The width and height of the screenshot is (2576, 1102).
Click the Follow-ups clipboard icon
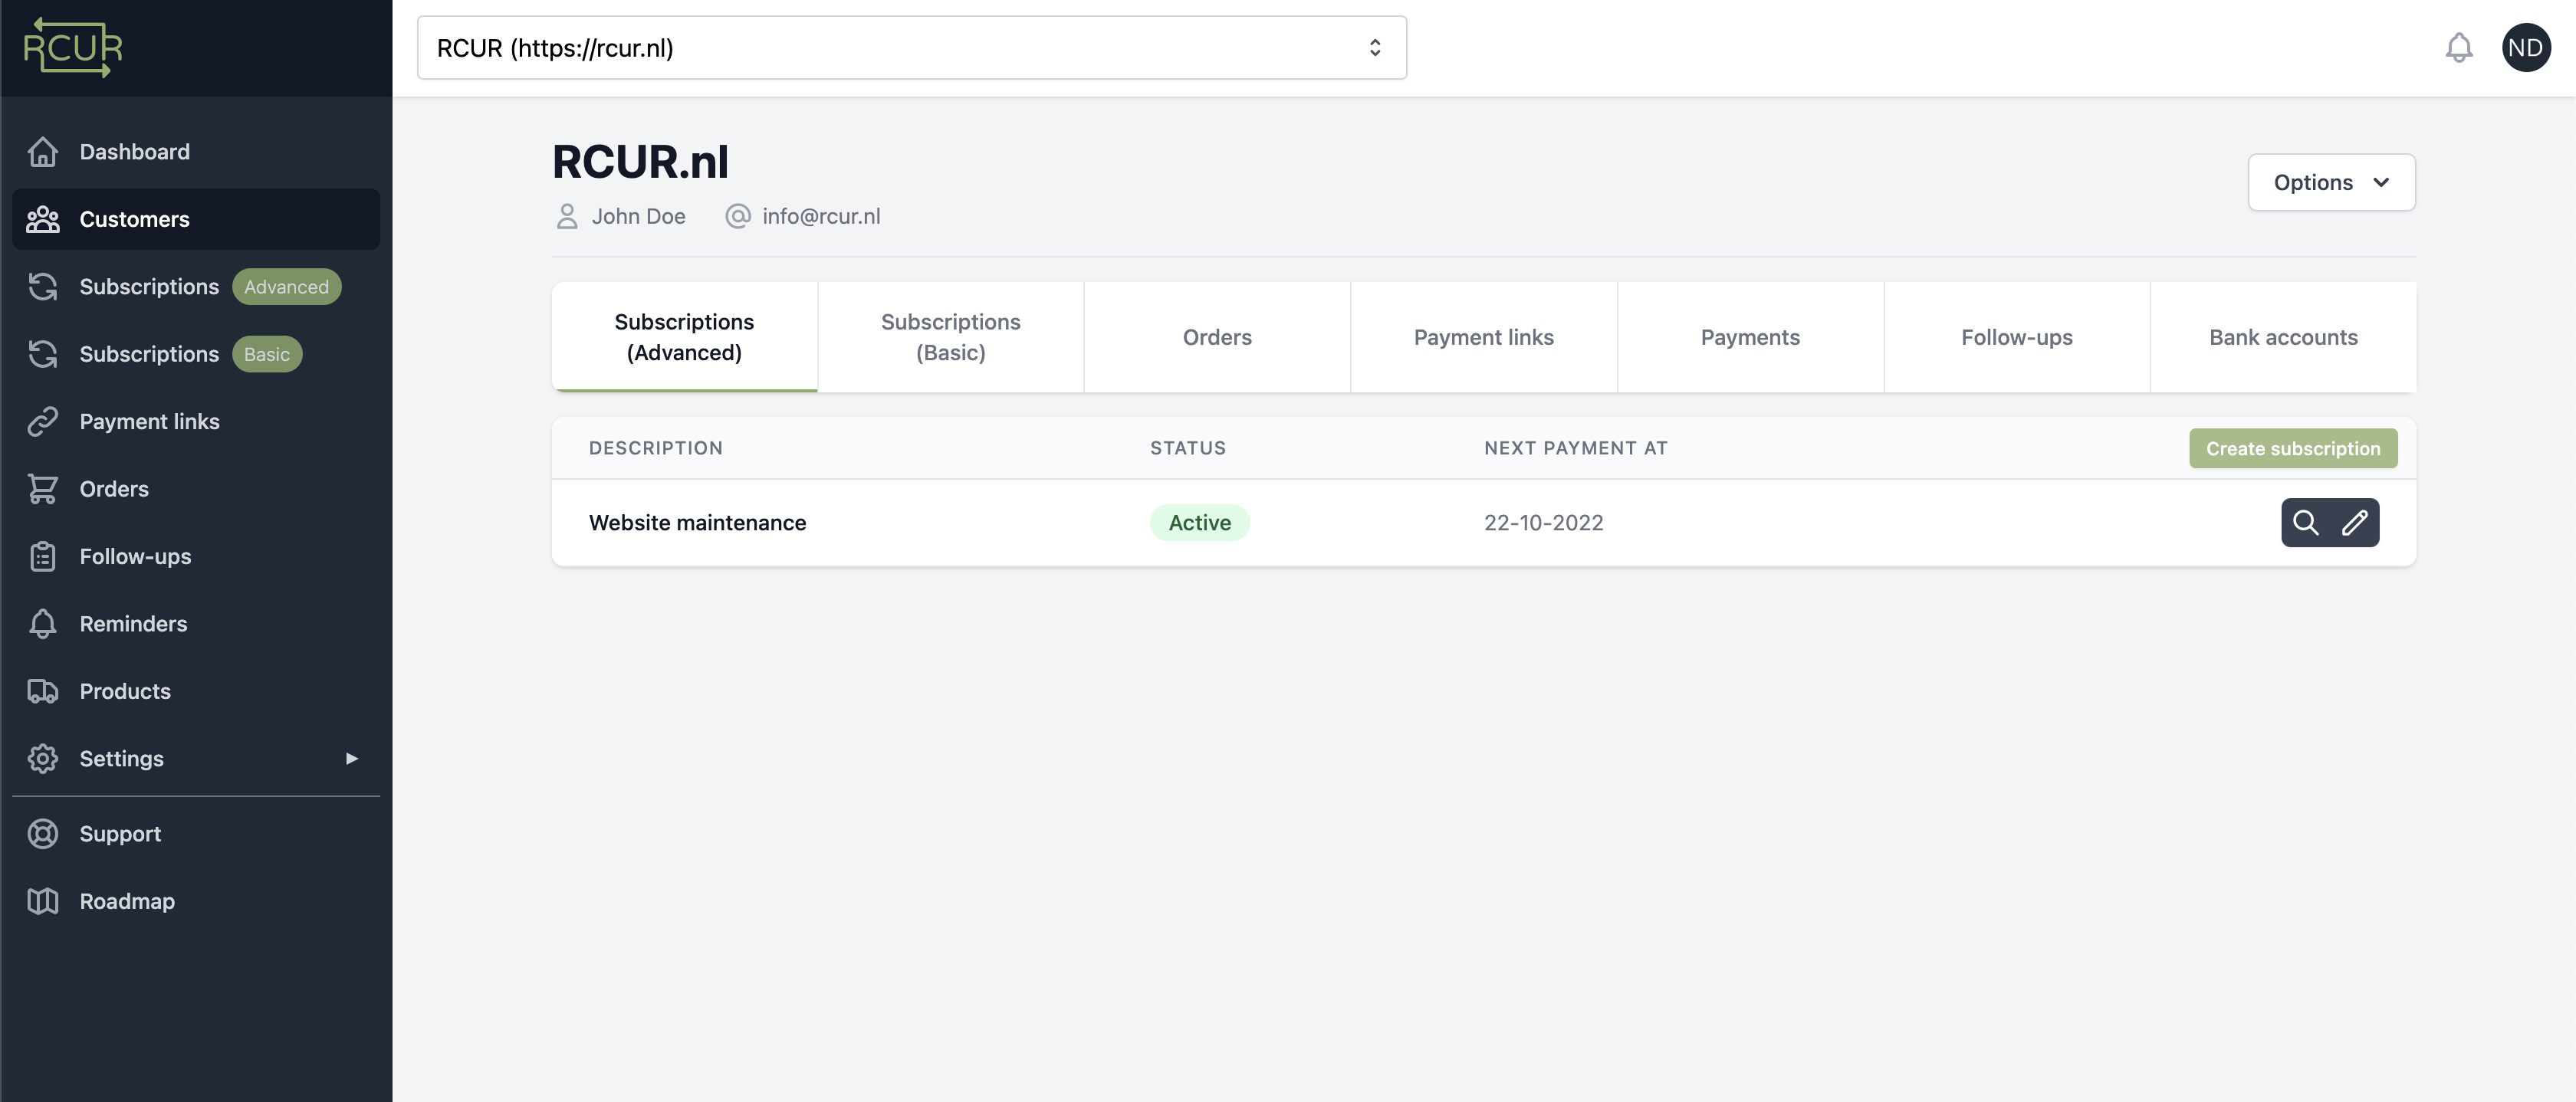pyautogui.click(x=43, y=556)
